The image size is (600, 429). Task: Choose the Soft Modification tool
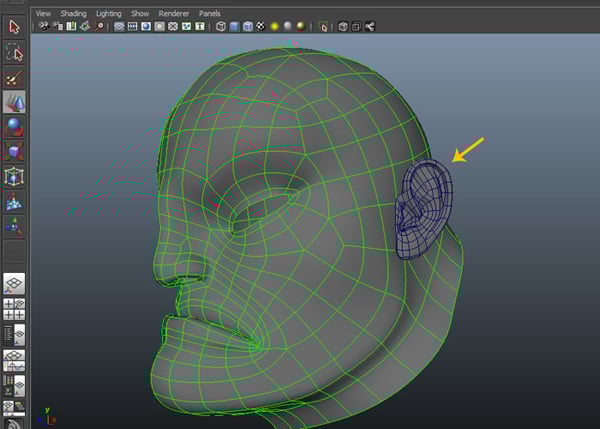click(14, 202)
